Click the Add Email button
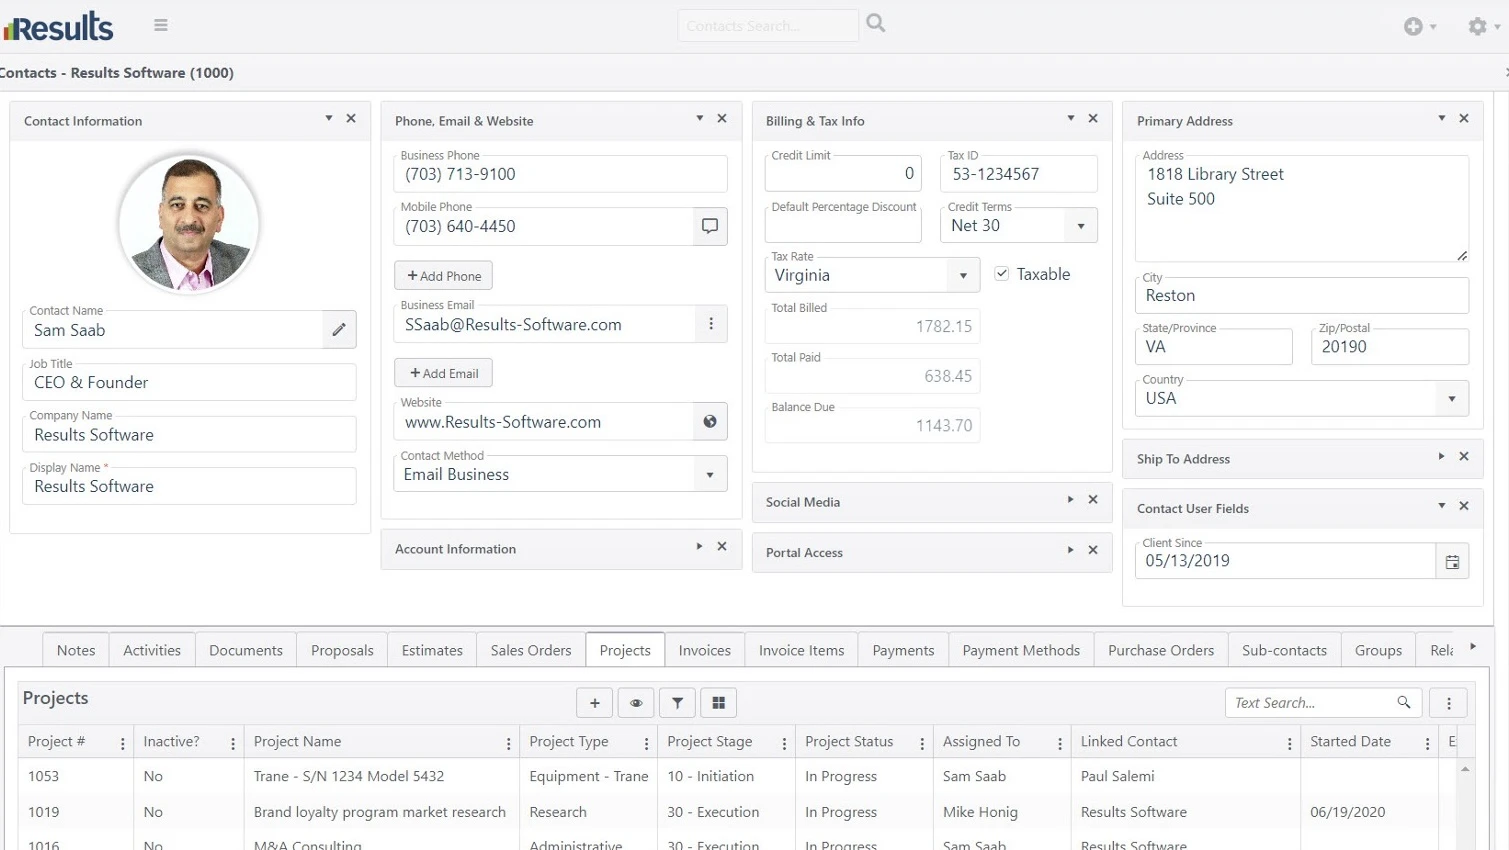This screenshot has width=1509, height=850. tap(443, 373)
